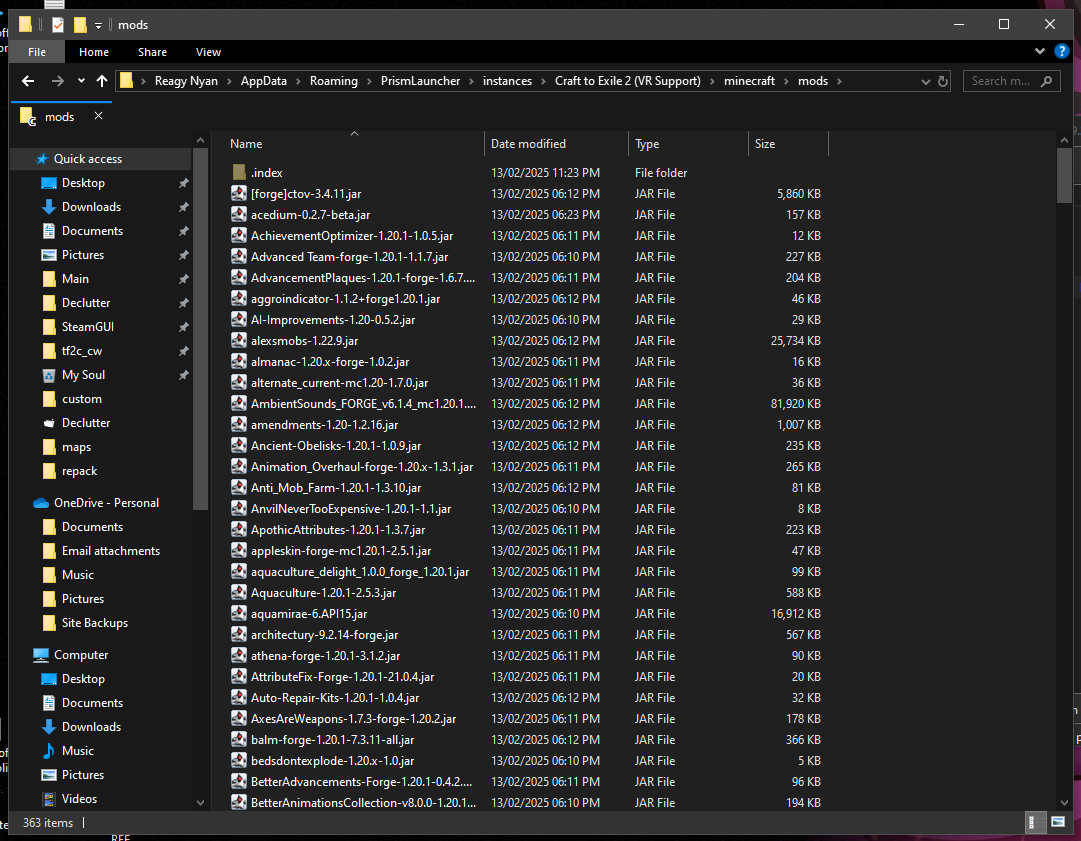This screenshot has height=841, width=1081.
Task: Open the recent locations dropdown arrow
Action: coord(81,81)
